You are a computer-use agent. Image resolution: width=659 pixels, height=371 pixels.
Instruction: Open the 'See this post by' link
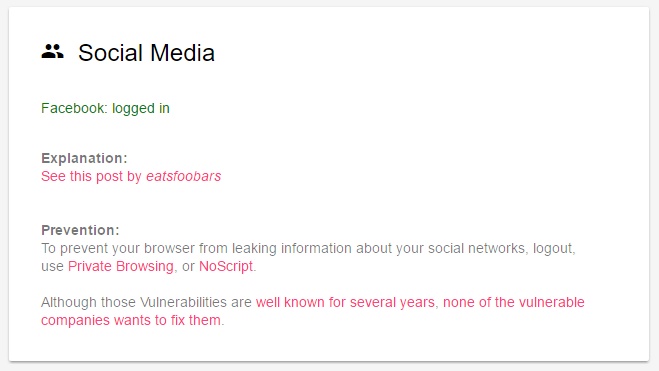click(92, 176)
